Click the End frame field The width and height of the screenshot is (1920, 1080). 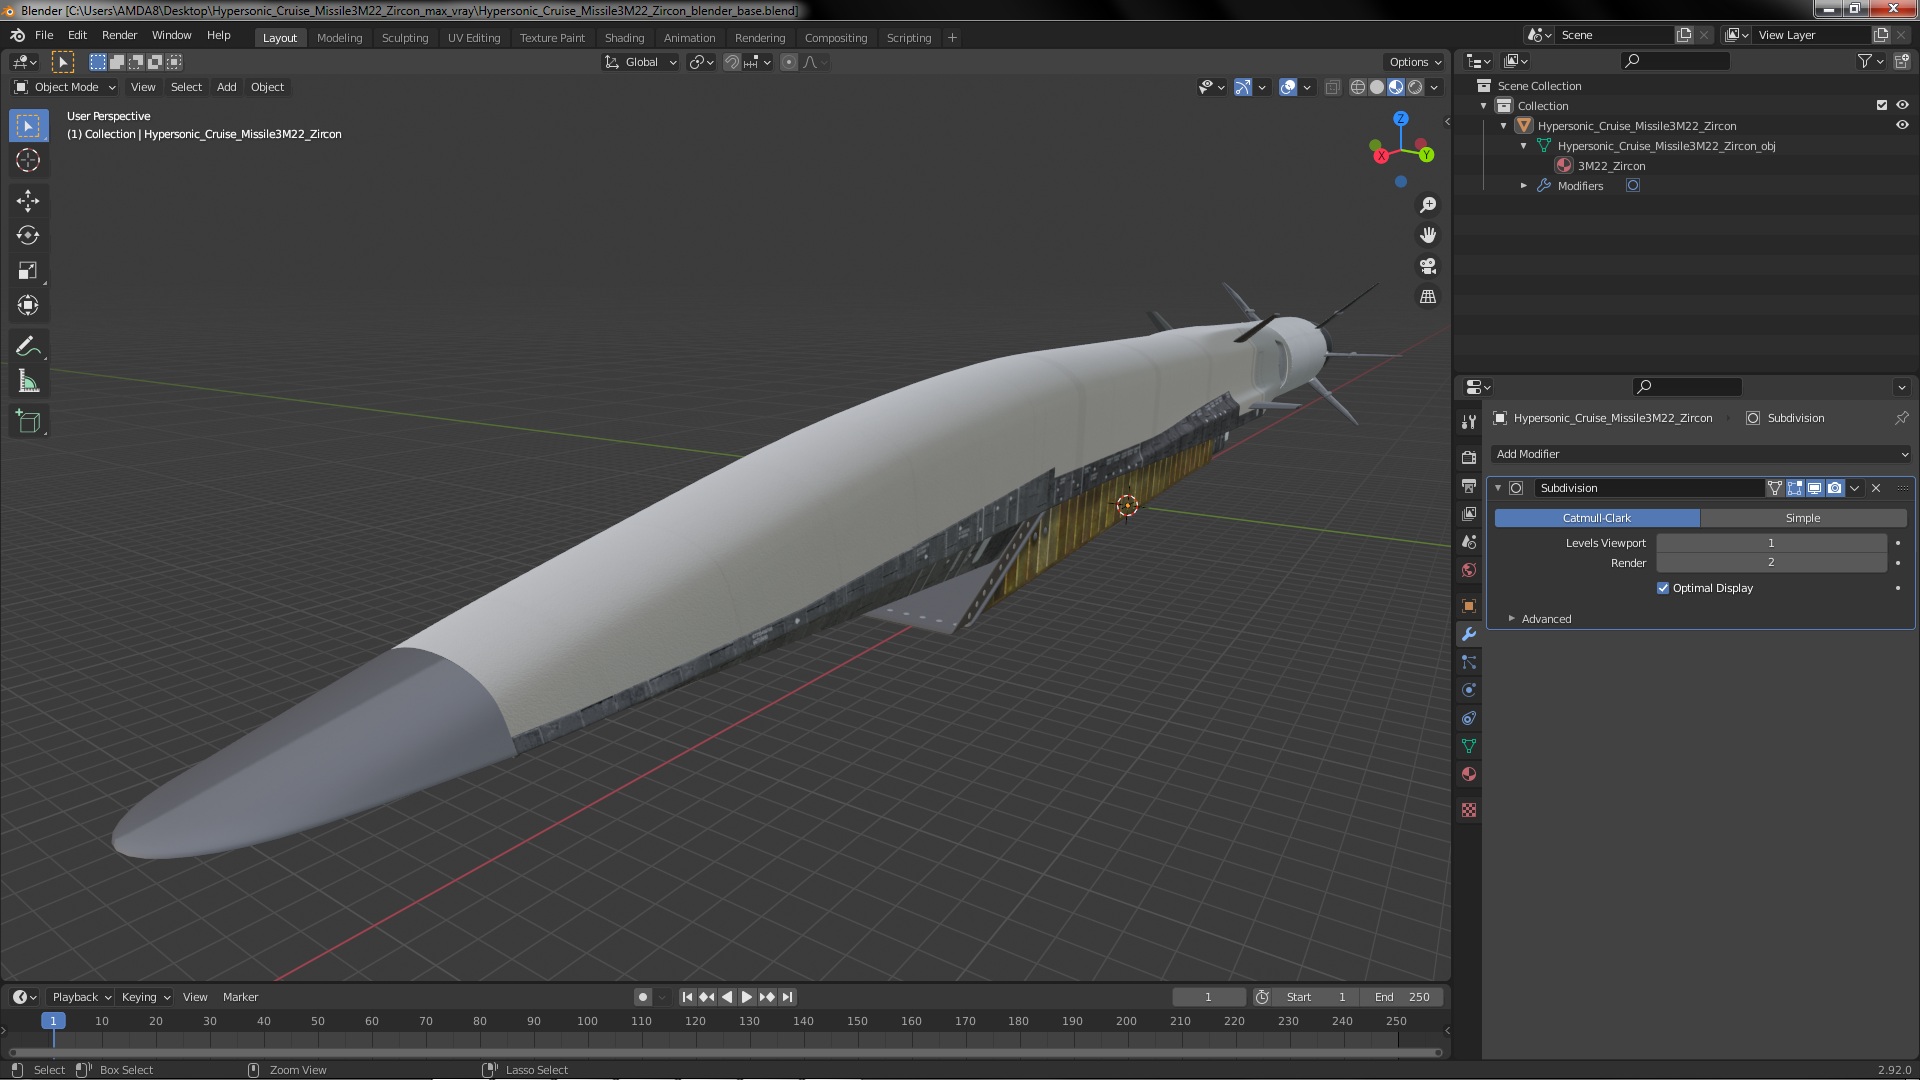tap(1401, 997)
